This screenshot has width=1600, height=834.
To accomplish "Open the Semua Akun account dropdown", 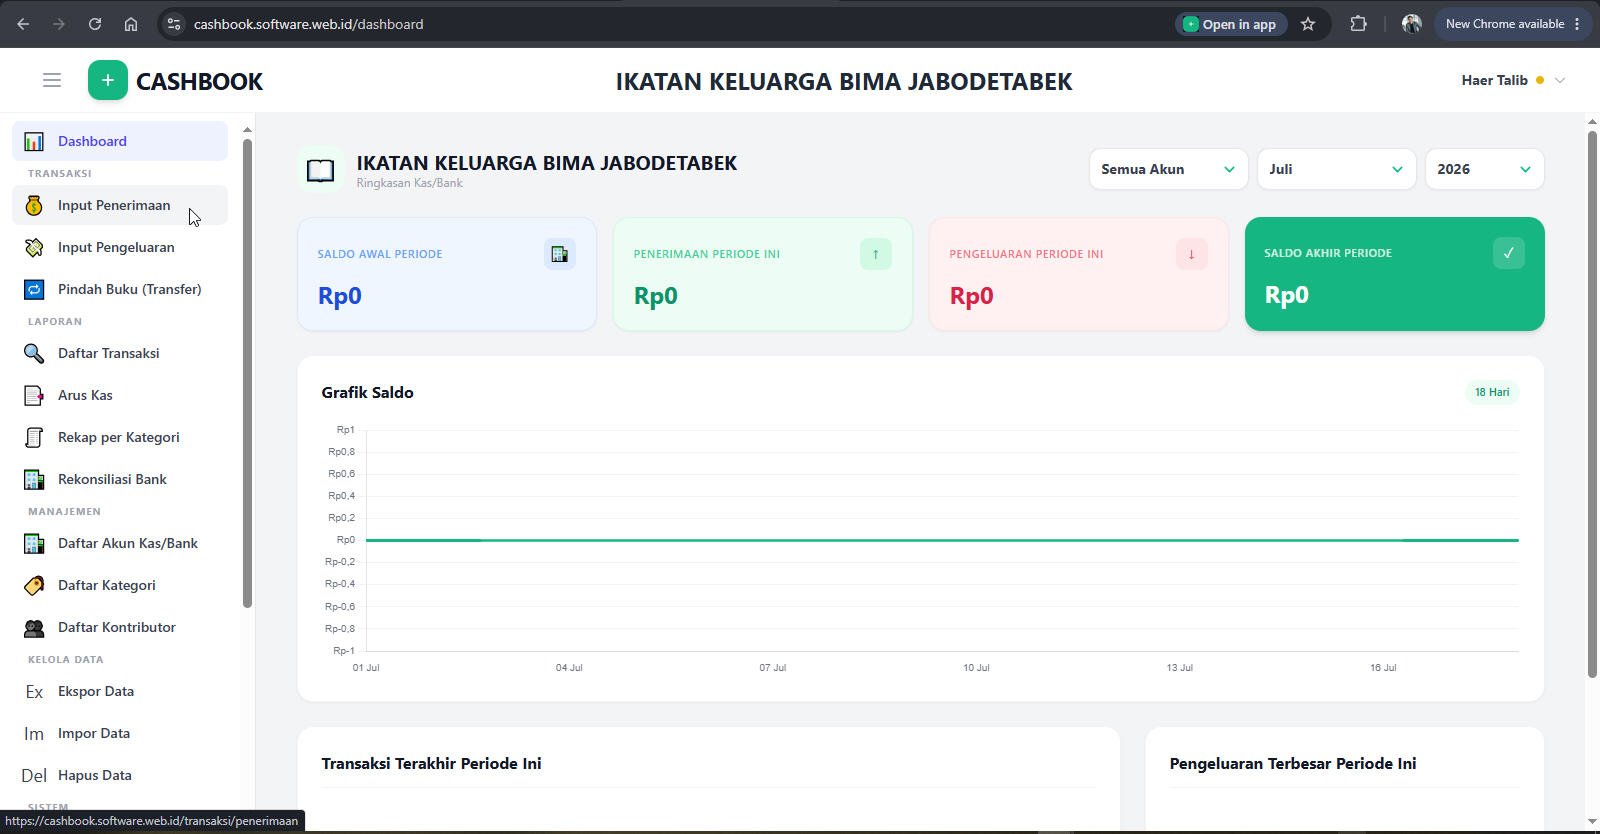I will (x=1168, y=169).
